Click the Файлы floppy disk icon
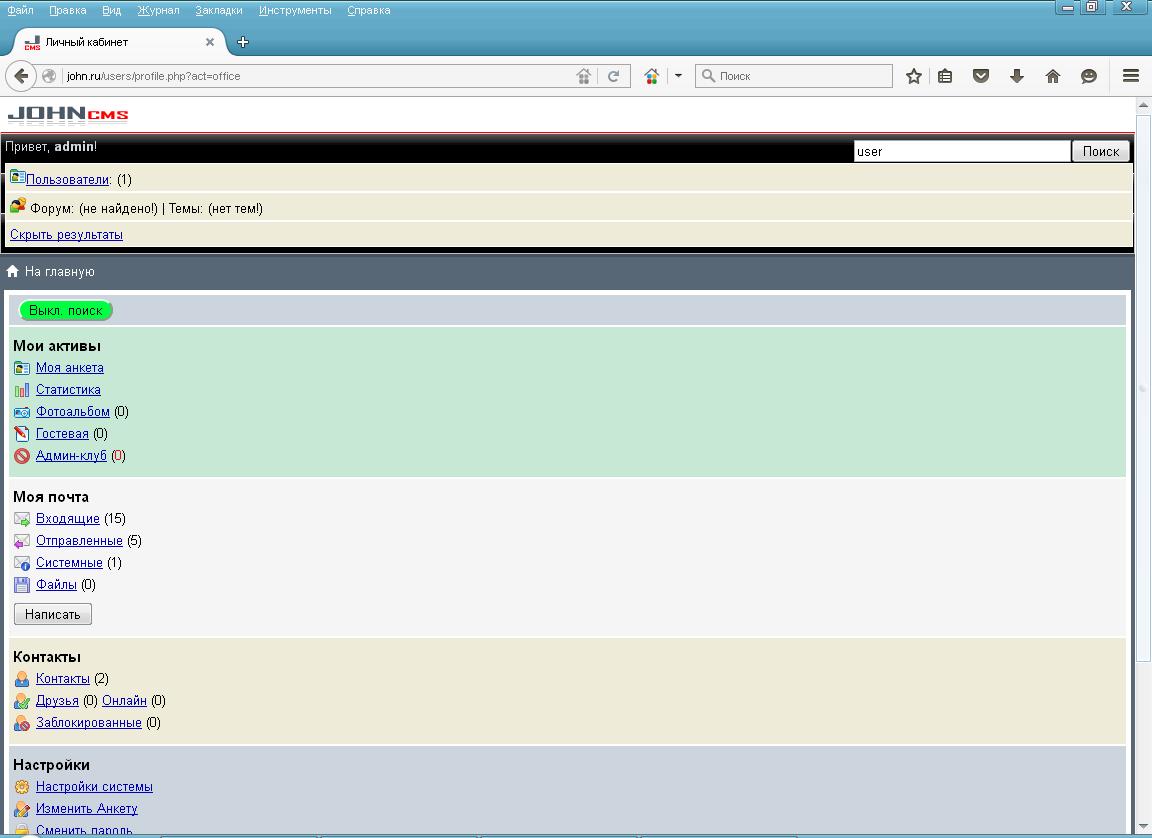The height and width of the screenshot is (838, 1152). pos(22,585)
